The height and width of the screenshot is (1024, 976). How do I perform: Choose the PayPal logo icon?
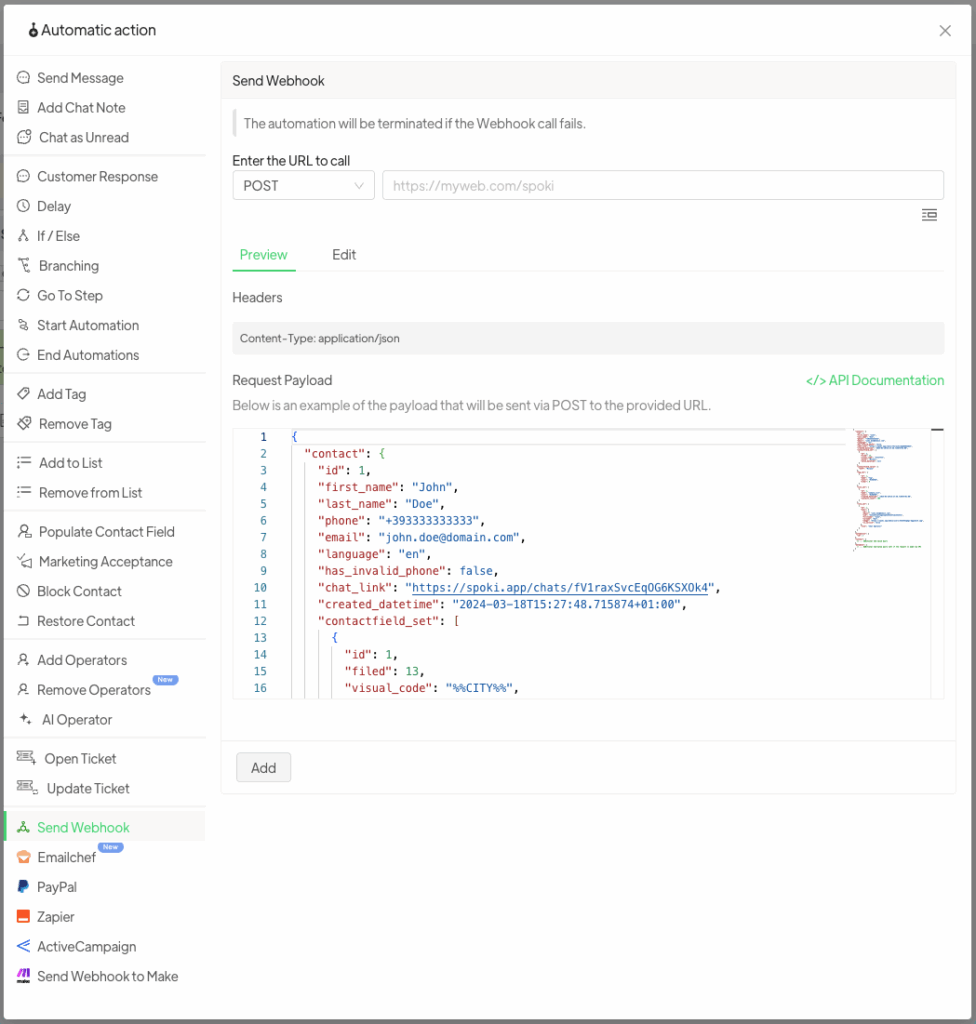24,887
